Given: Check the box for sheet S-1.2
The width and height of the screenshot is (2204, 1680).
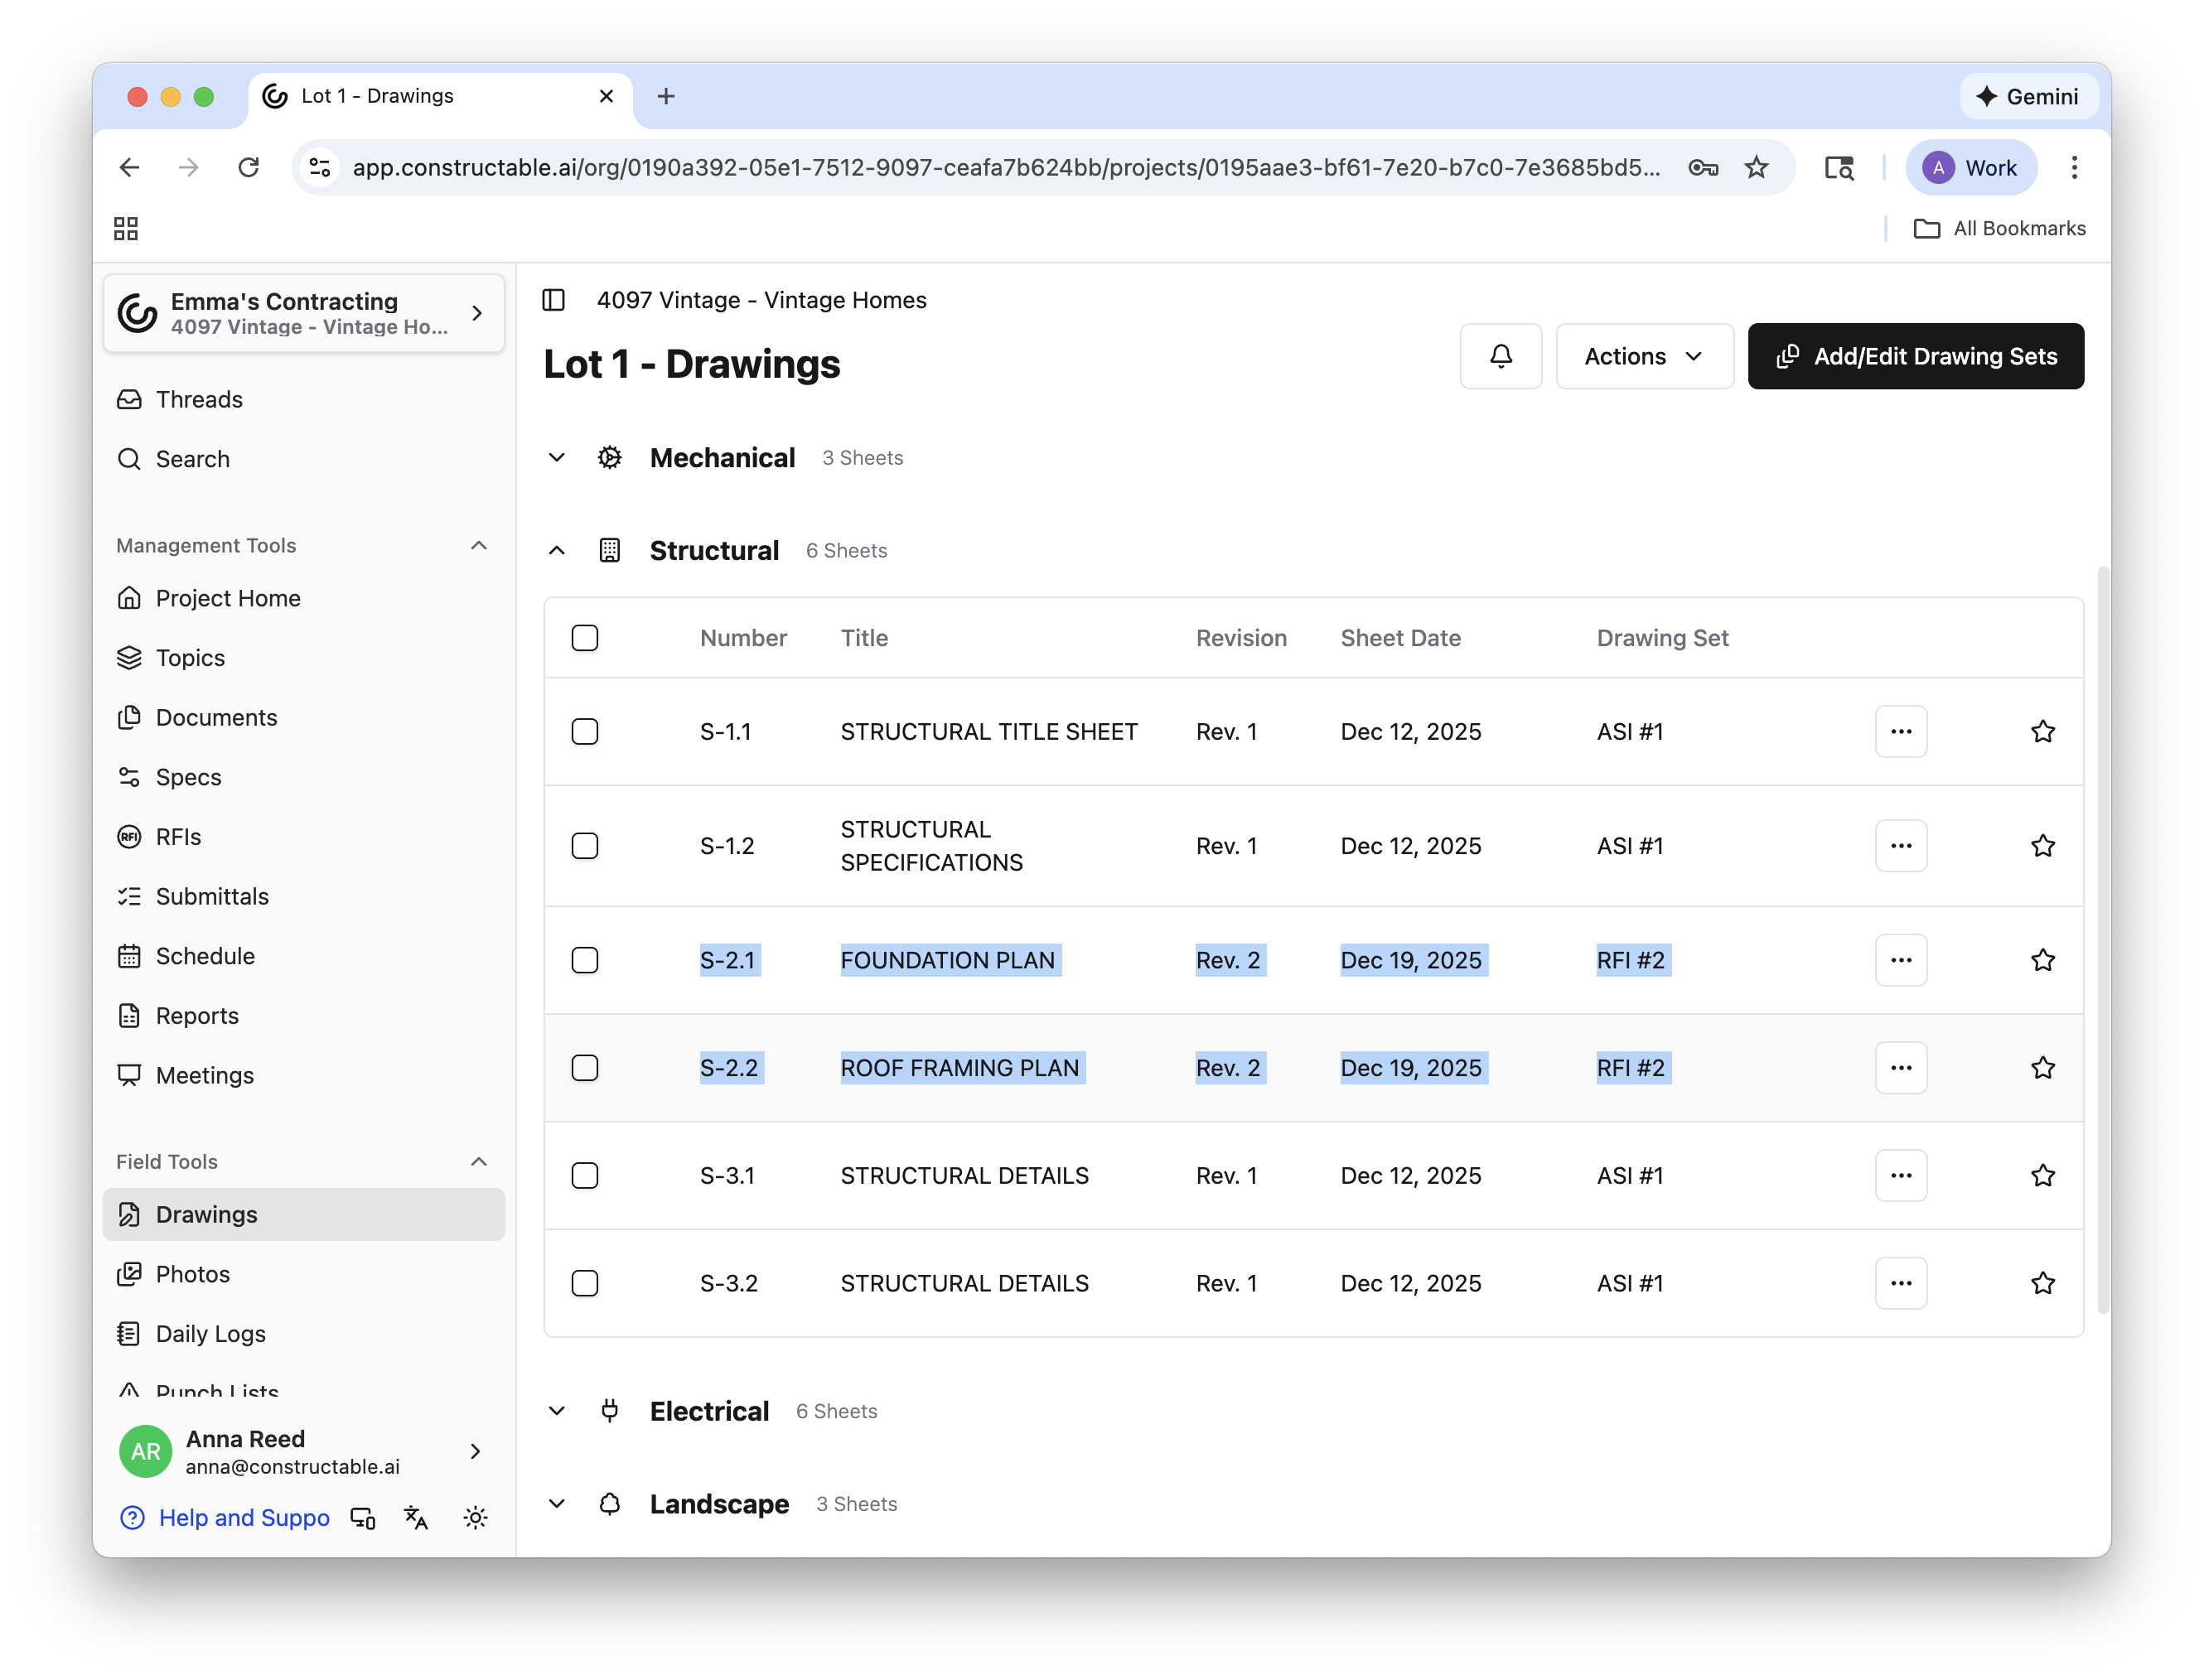Looking at the screenshot, I should coord(585,846).
